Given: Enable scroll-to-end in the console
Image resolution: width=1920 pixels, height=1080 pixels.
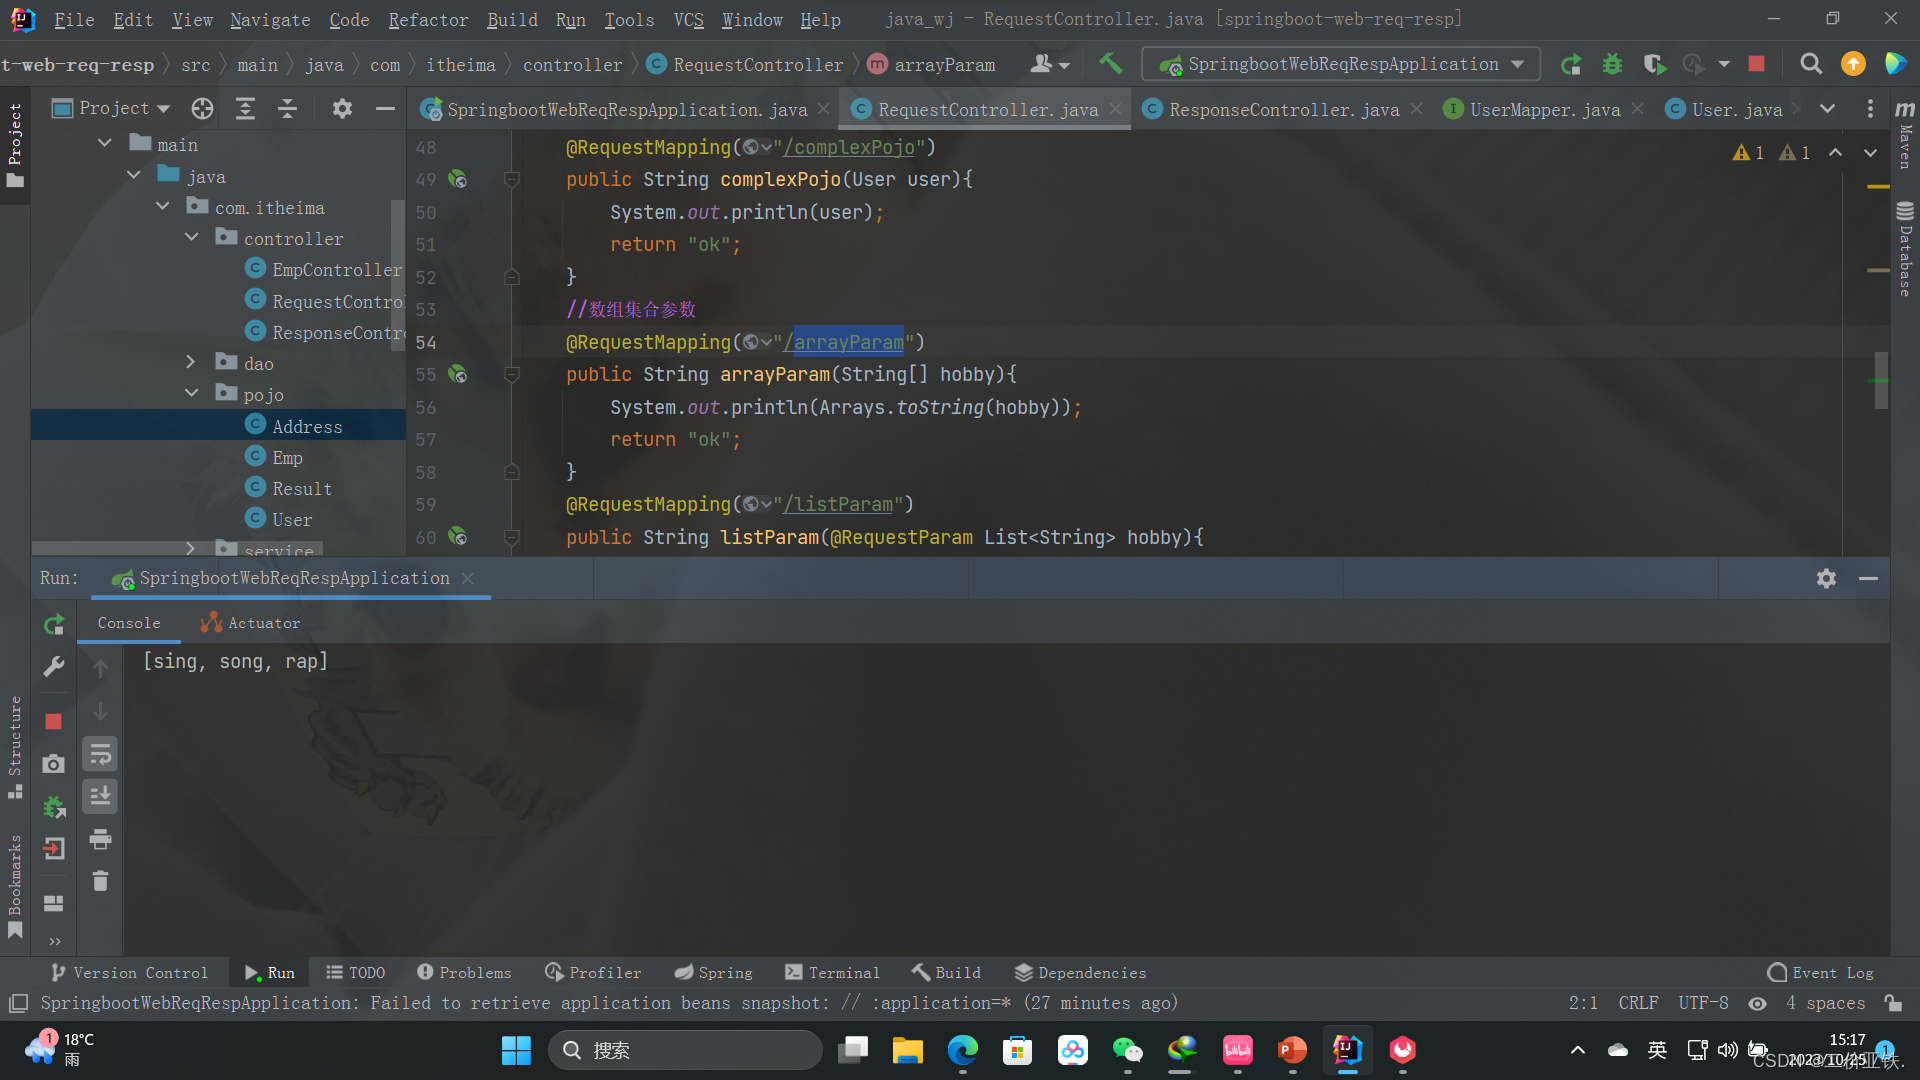Looking at the screenshot, I should point(100,796).
